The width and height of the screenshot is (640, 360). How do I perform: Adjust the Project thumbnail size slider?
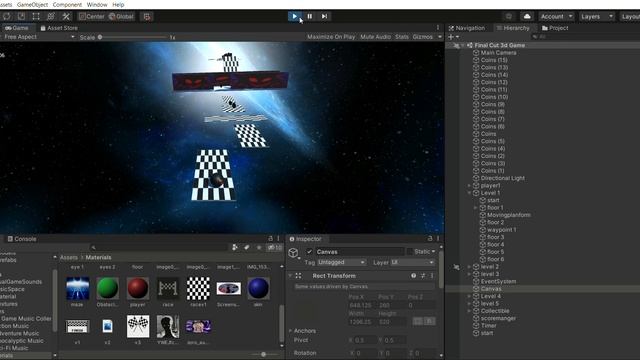[263, 354]
